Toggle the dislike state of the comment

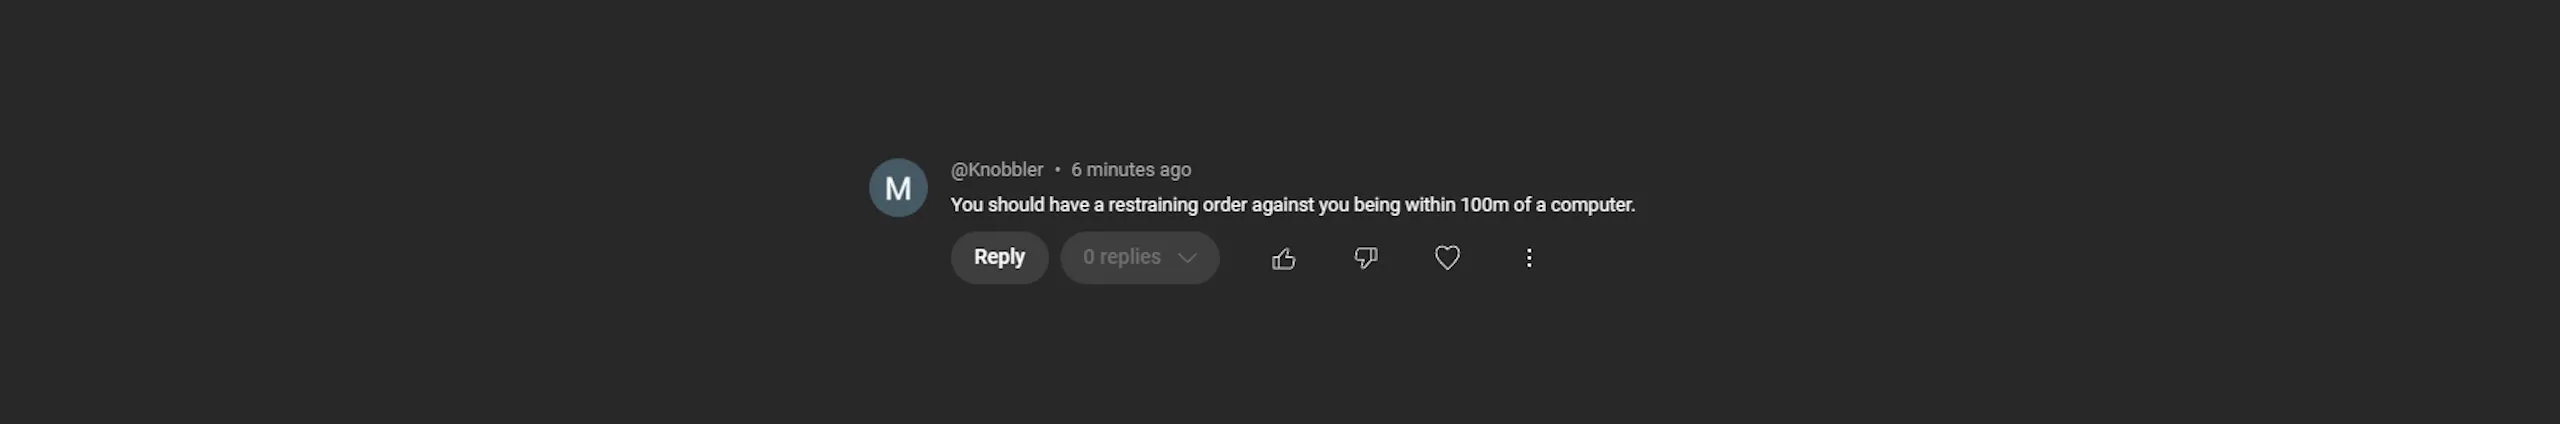[x=1365, y=258]
